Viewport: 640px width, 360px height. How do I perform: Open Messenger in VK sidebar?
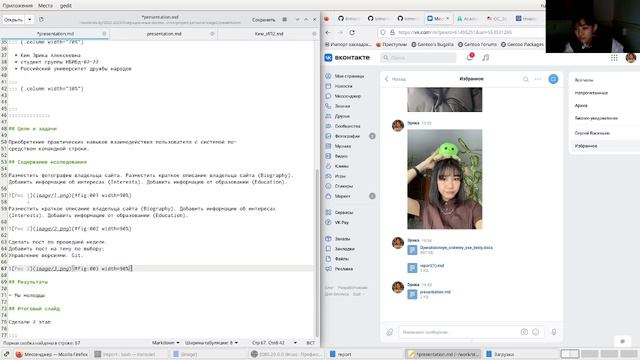[x=343, y=96]
